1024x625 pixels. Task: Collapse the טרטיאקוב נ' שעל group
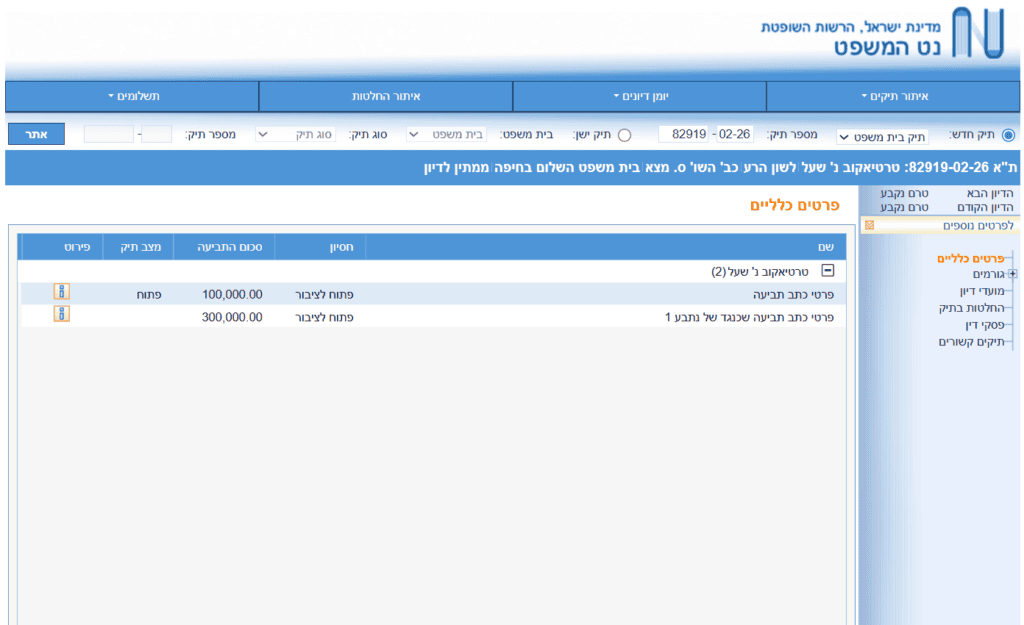tap(827, 270)
